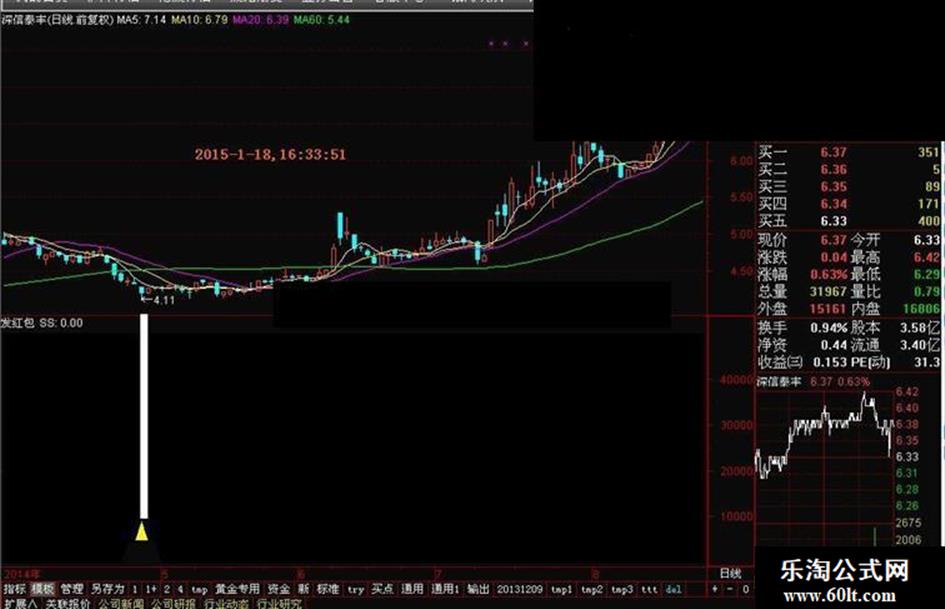Viewport: 945px width, 609px height.
Task: Switch to the 资金 template
Action: 278,589
